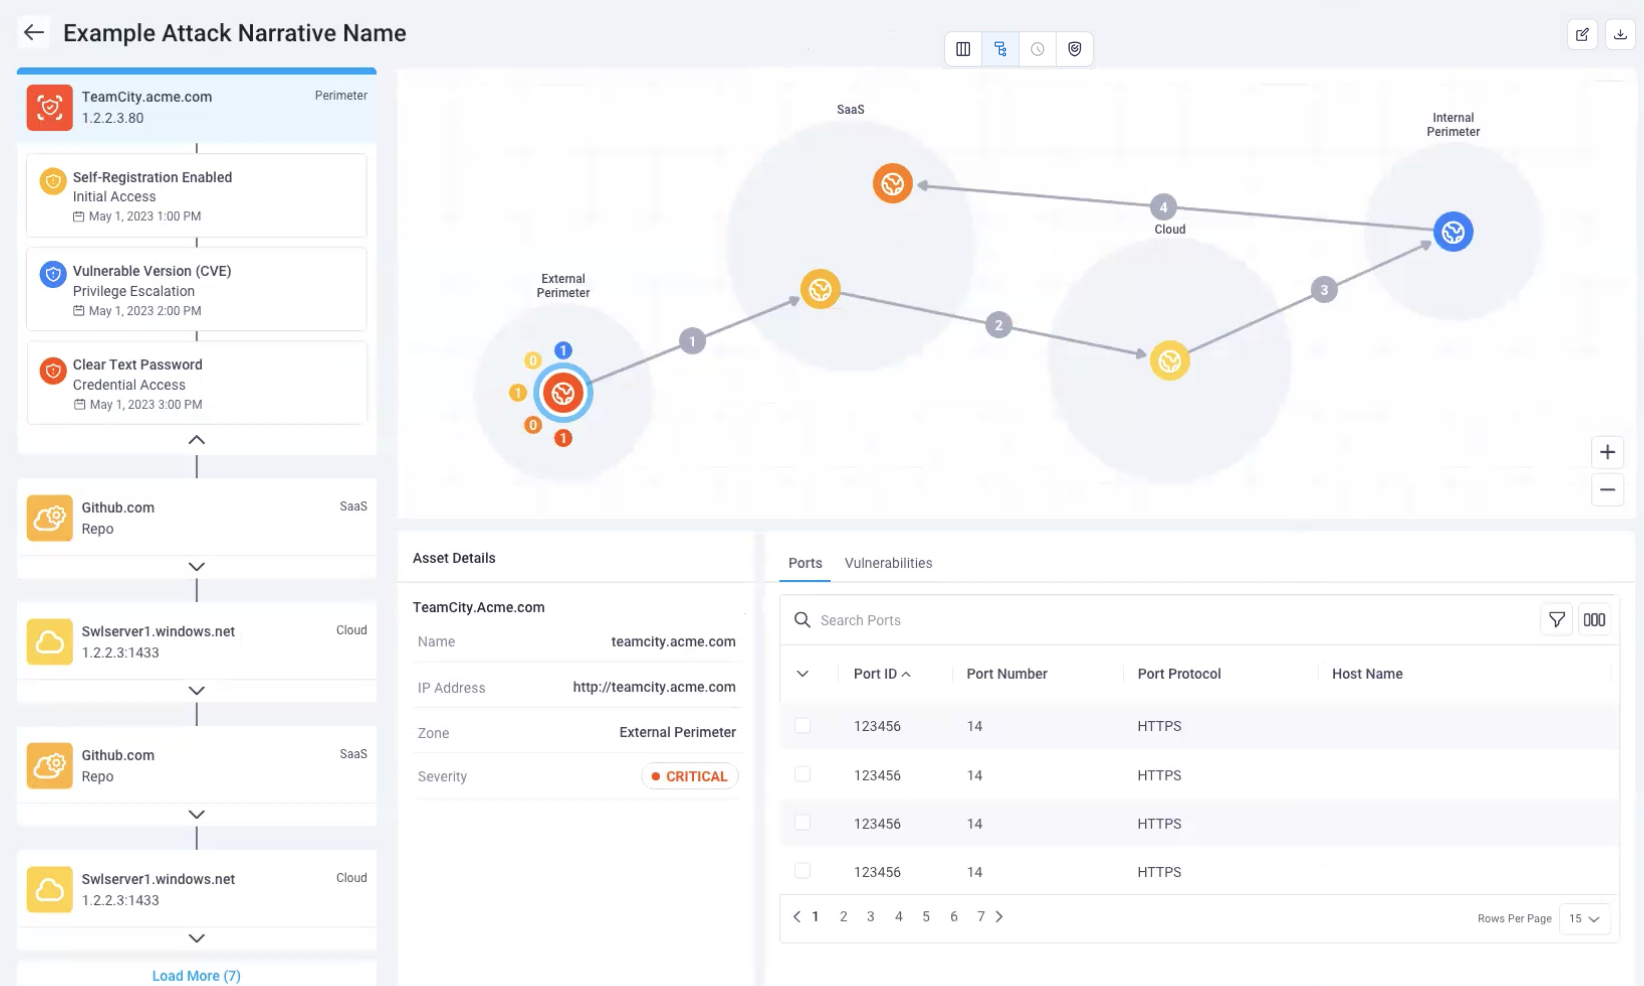Click the External Perimeter zone value
1644x986 pixels.
[x=677, y=732]
